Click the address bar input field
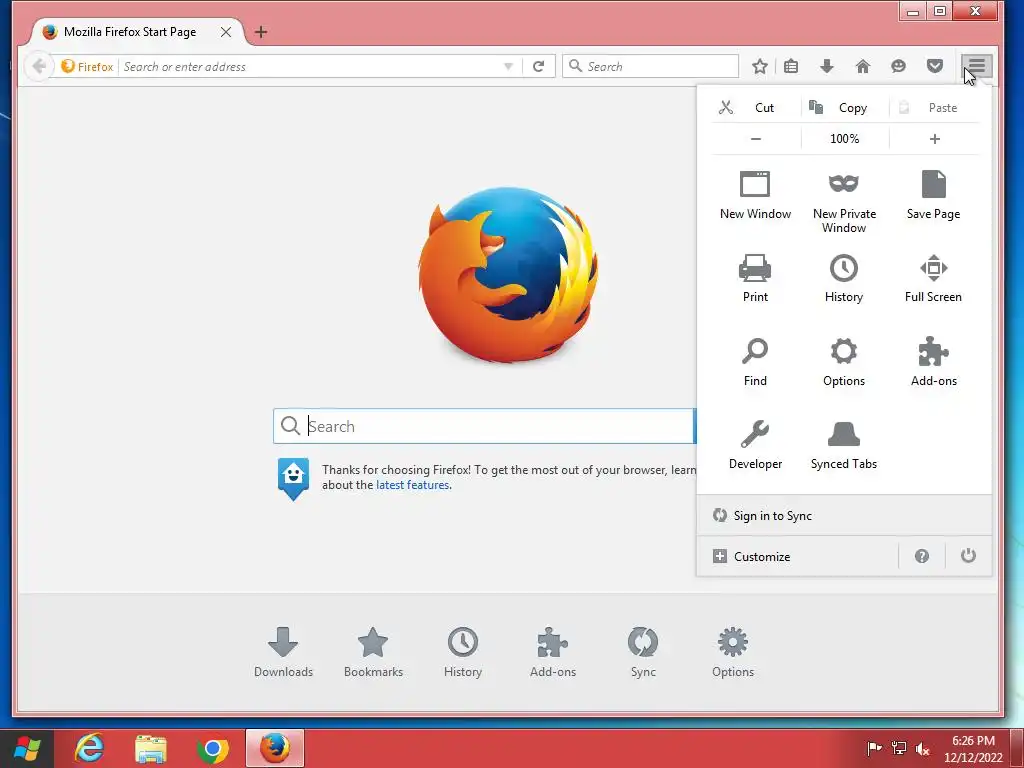The image size is (1024, 768). (x=310, y=67)
